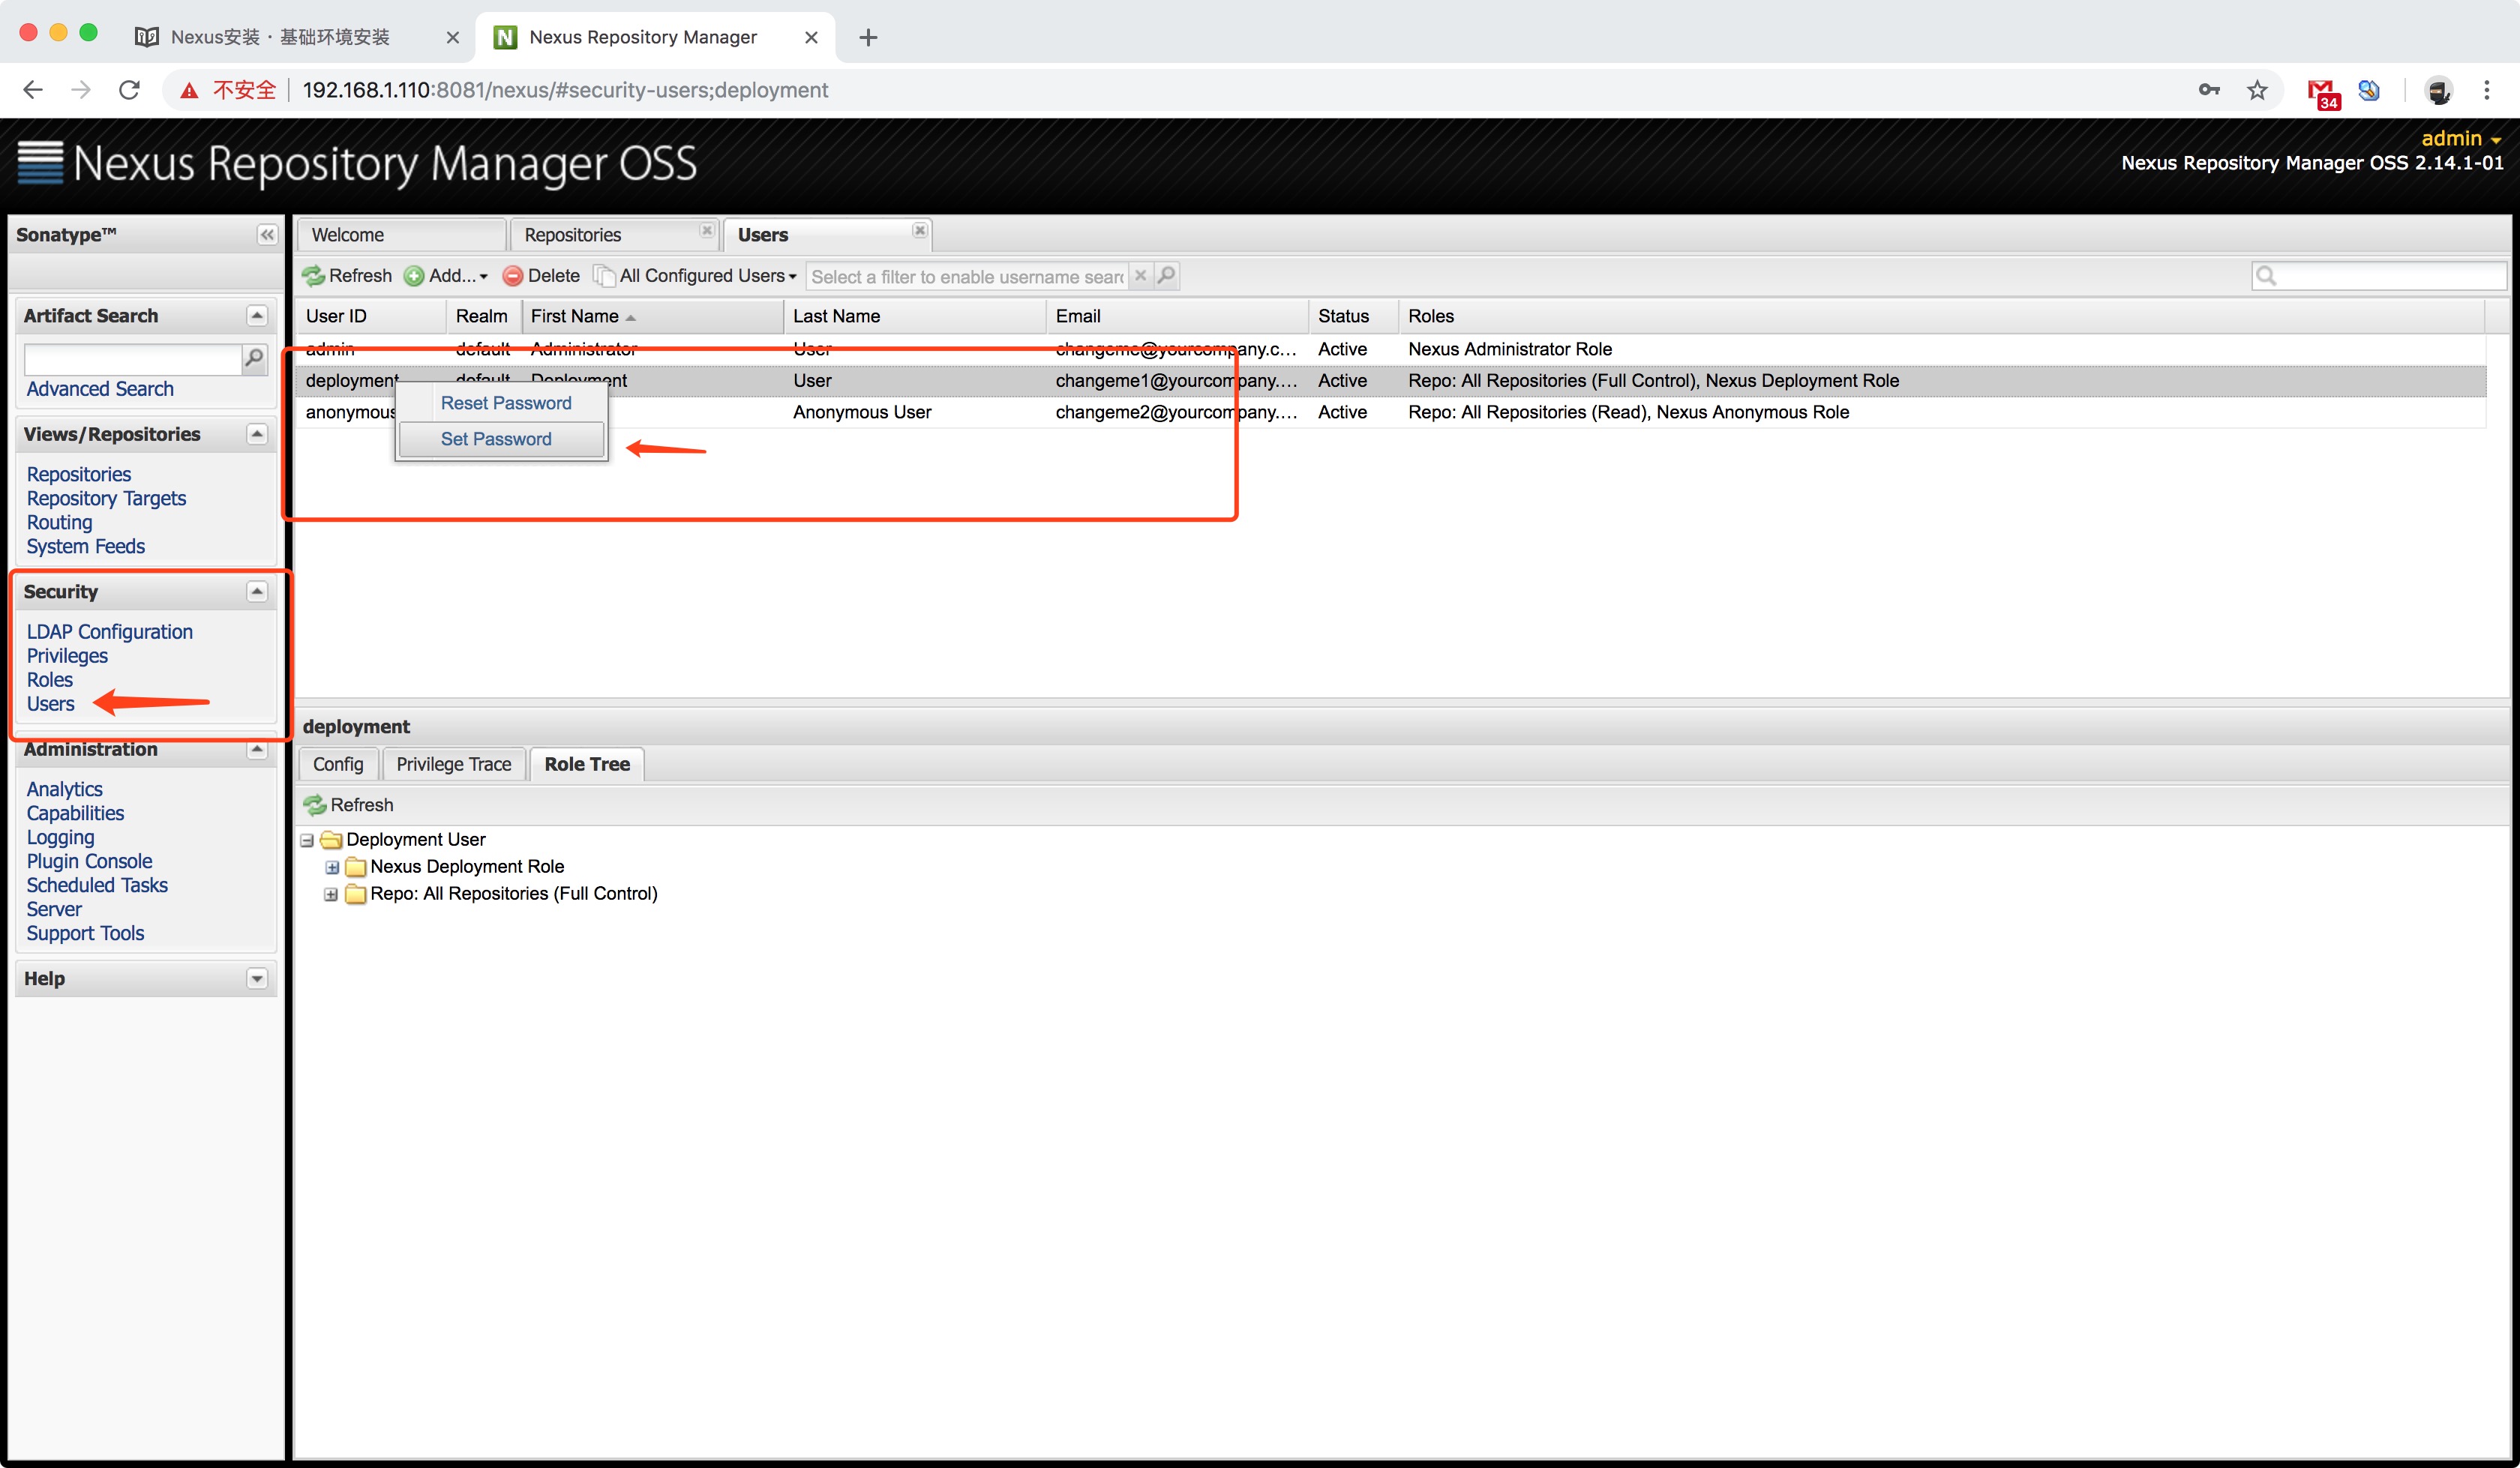This screenshot has height=1468, width=2520.
Task: Click the username filter search magnifier icon
Action: pos(1166,276)
